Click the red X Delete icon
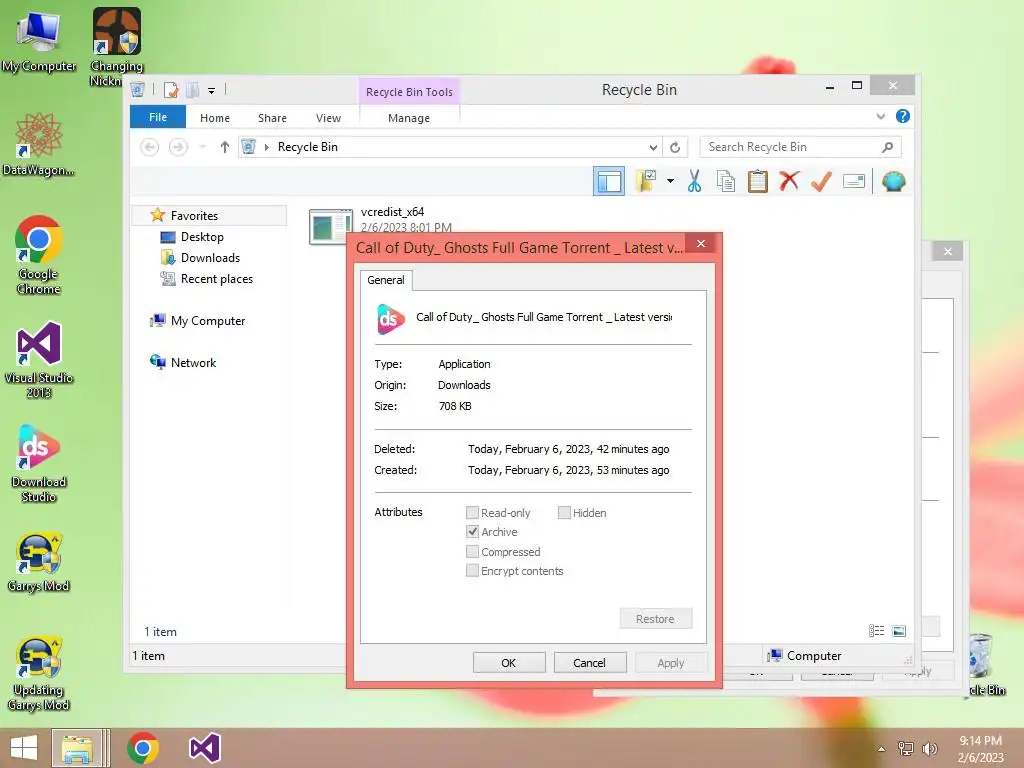 tap(789, 181)
